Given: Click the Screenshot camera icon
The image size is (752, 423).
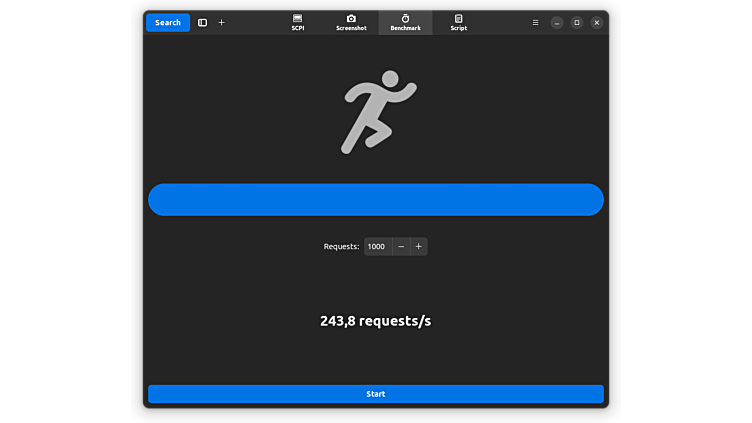Looking at the screenshot, I should click(351, 18).
